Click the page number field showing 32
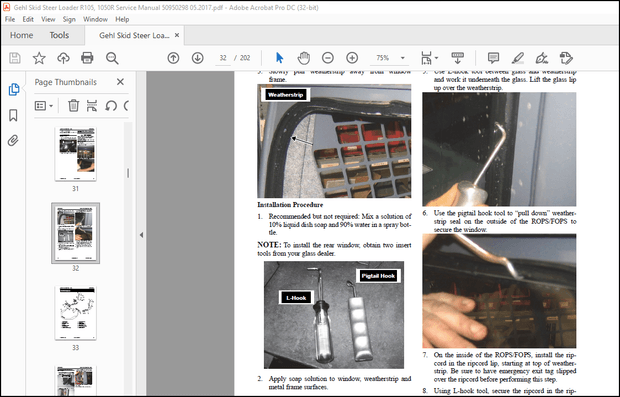Screen dimensions: 620x397 tap(223, 58)
